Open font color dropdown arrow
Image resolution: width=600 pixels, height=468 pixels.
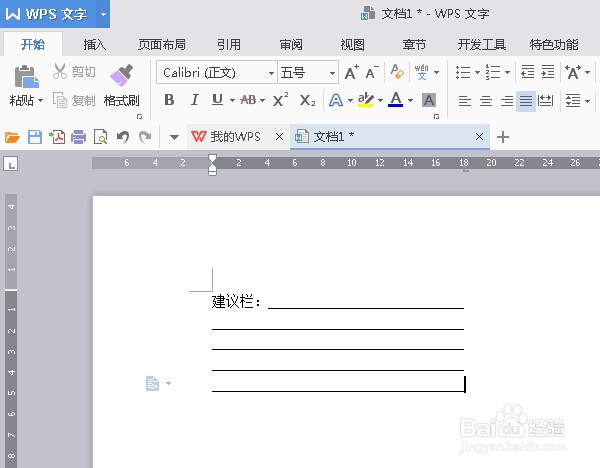(410, 101)
